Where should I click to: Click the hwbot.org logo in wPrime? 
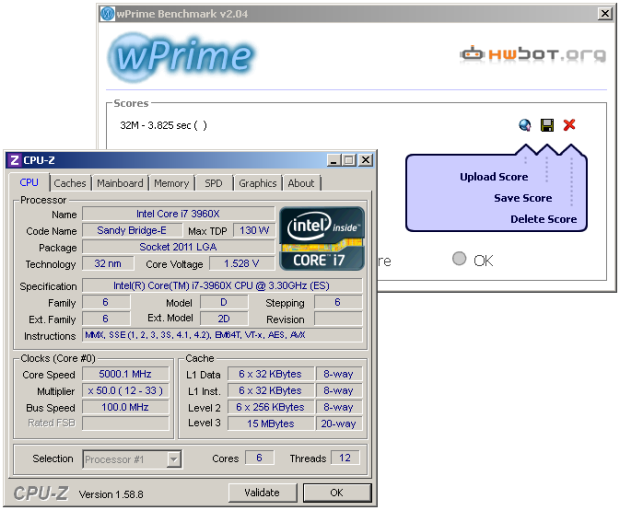click(533, 54)
